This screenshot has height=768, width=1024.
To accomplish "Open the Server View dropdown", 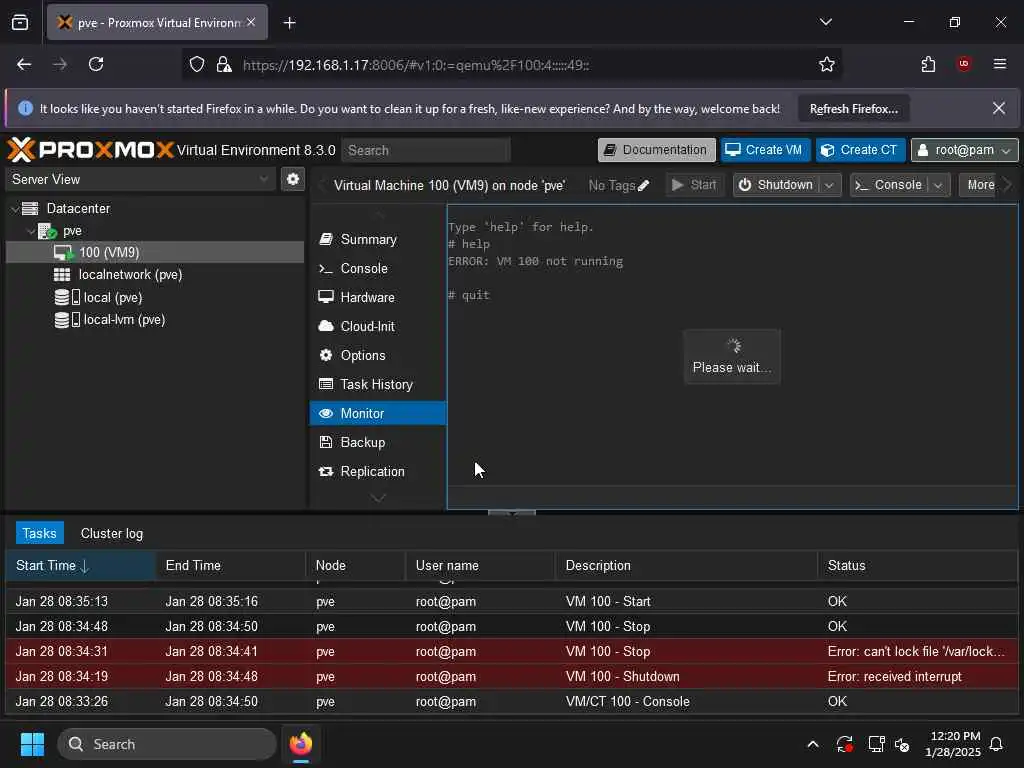I will [139, 180].
